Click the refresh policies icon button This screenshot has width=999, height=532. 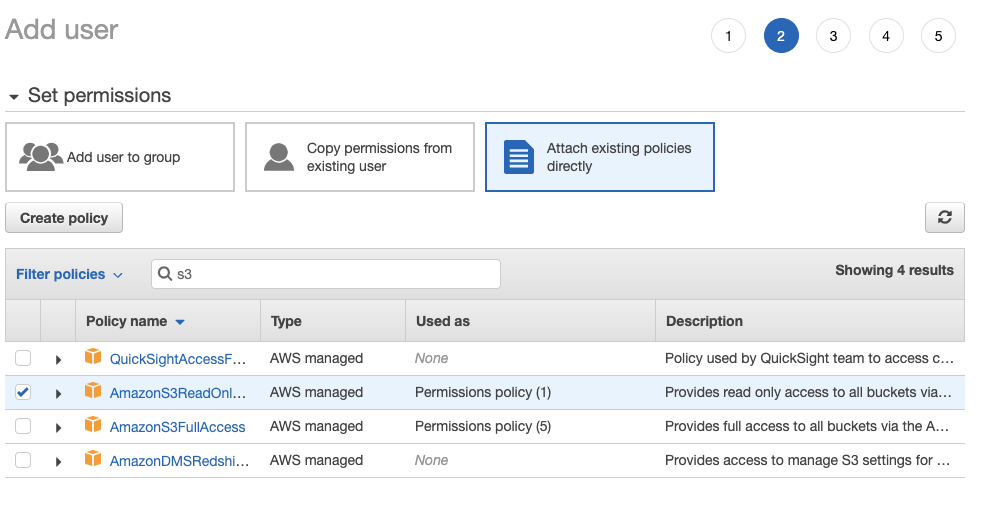point(944,218)
